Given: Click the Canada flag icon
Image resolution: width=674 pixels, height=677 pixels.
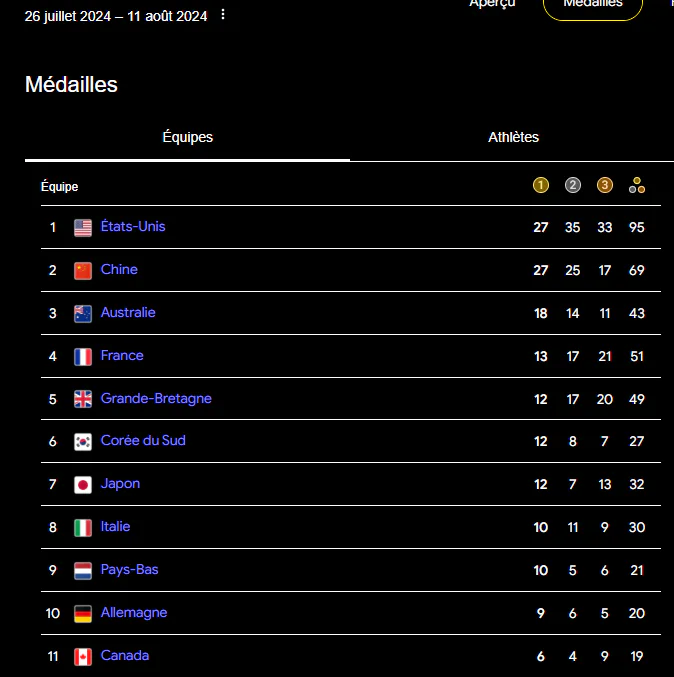Looking at the screenshot, I should (x=83, y=657).
